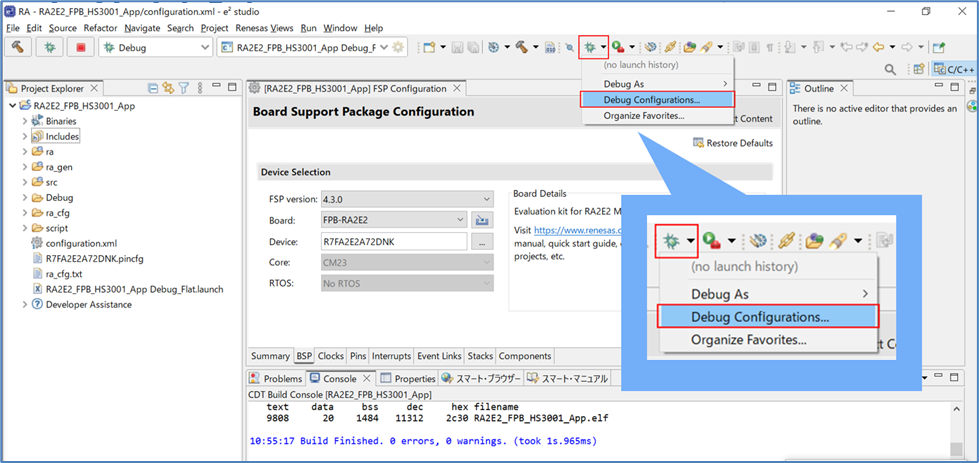Screen dimensions: 979x463
Task: Click Link with Editor icon in Project Explorer
Action: pyautogui.click(x=168, y=89)
